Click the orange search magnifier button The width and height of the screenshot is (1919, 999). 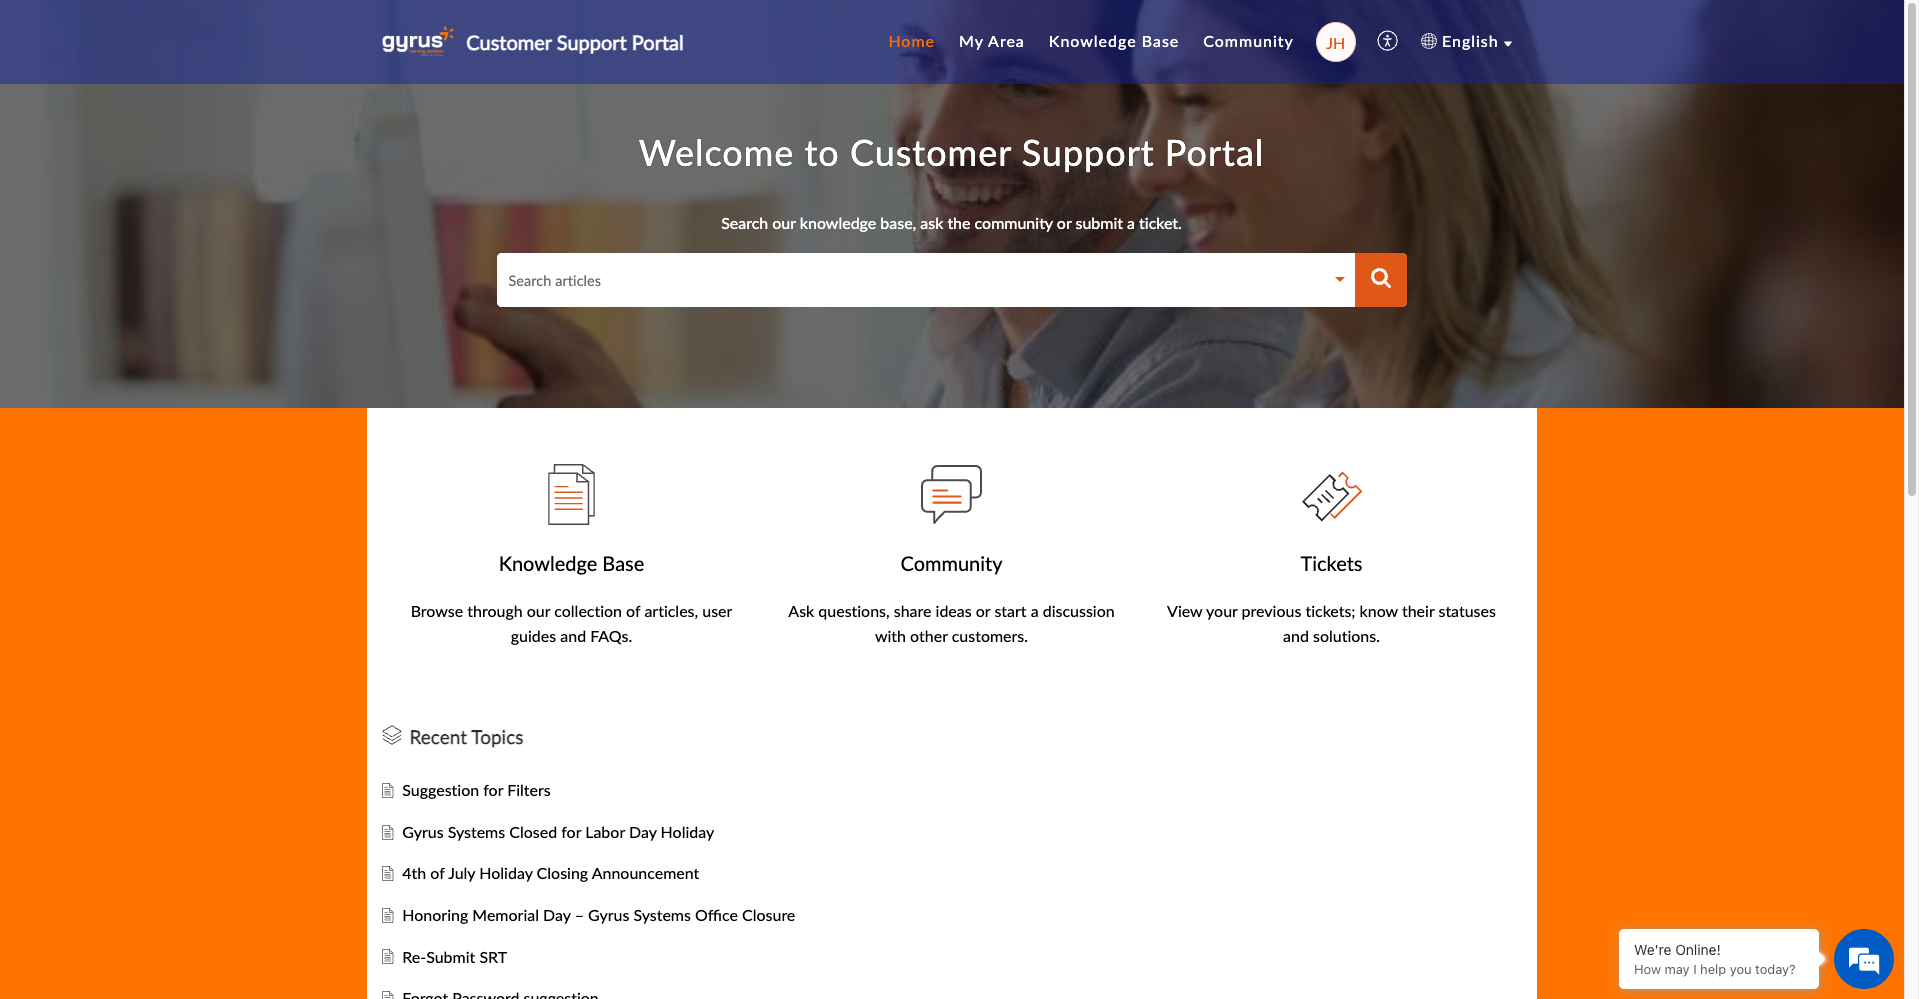pos(1380,280)
